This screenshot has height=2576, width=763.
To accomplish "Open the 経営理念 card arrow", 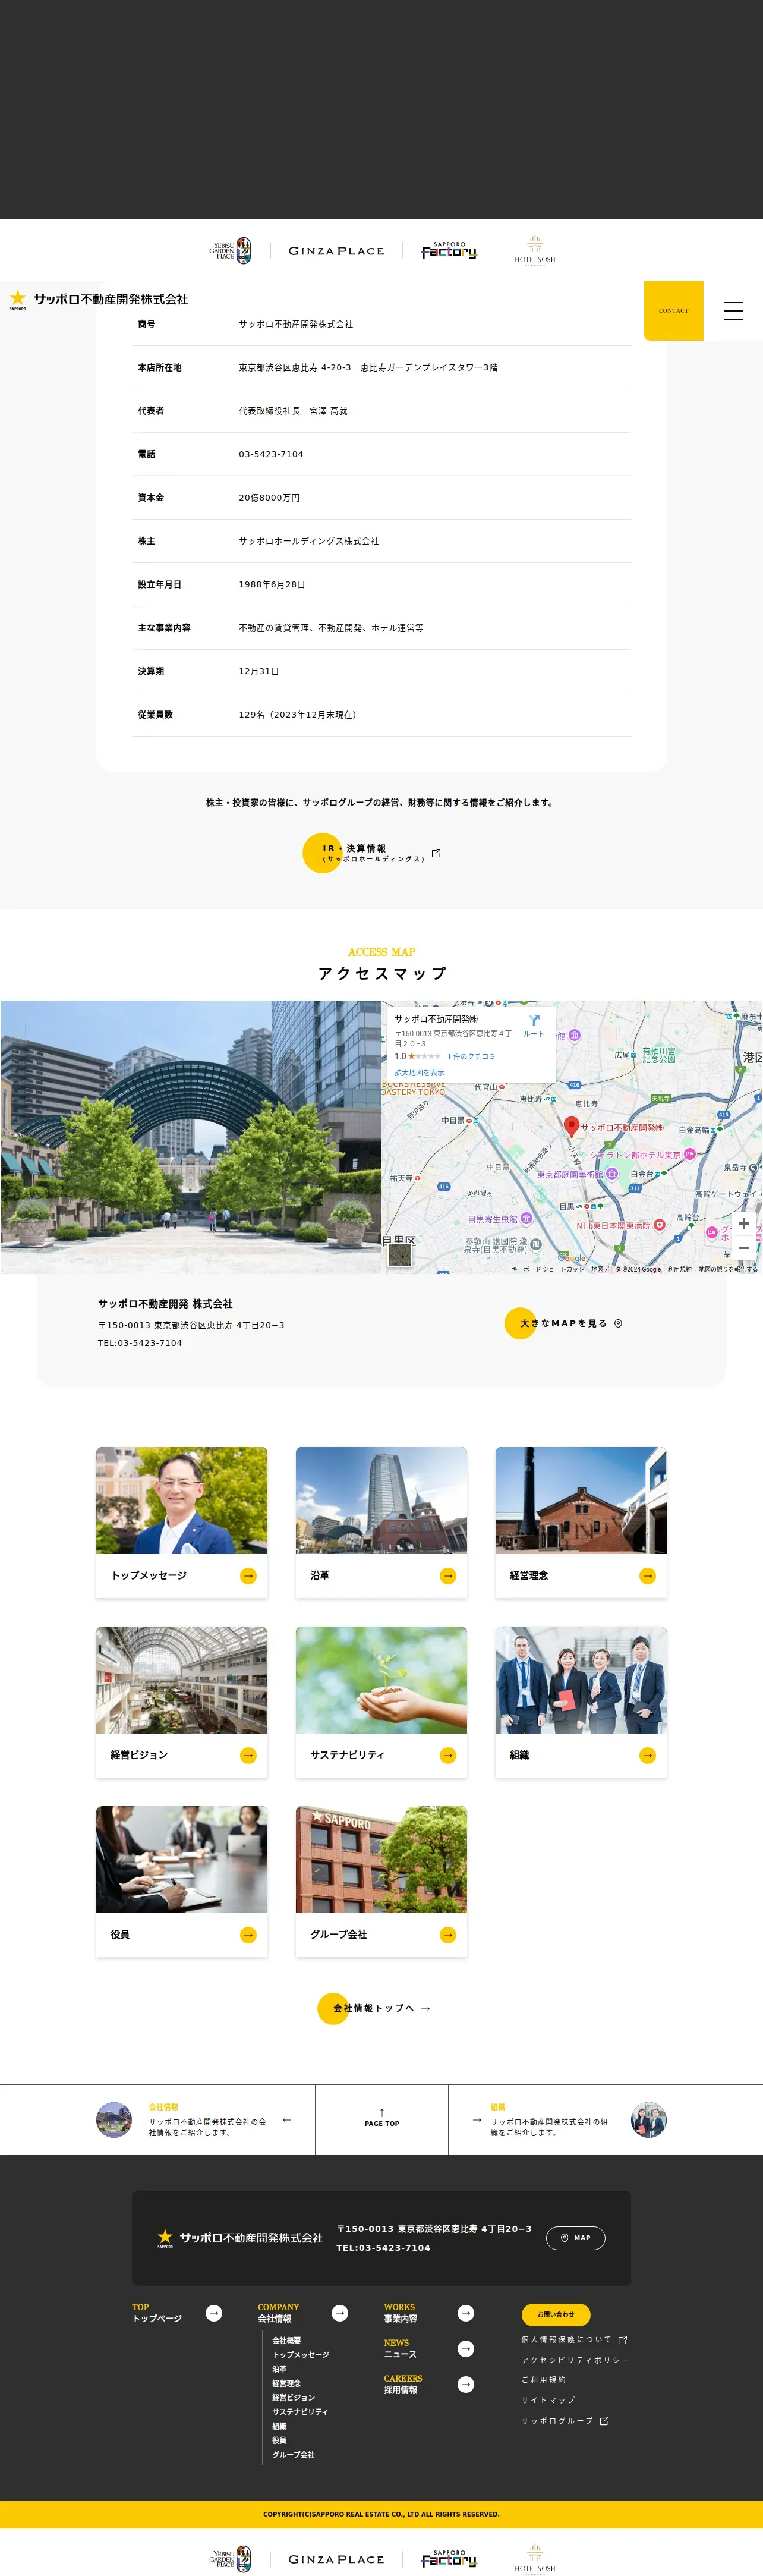I will [x=647, y=1576].
